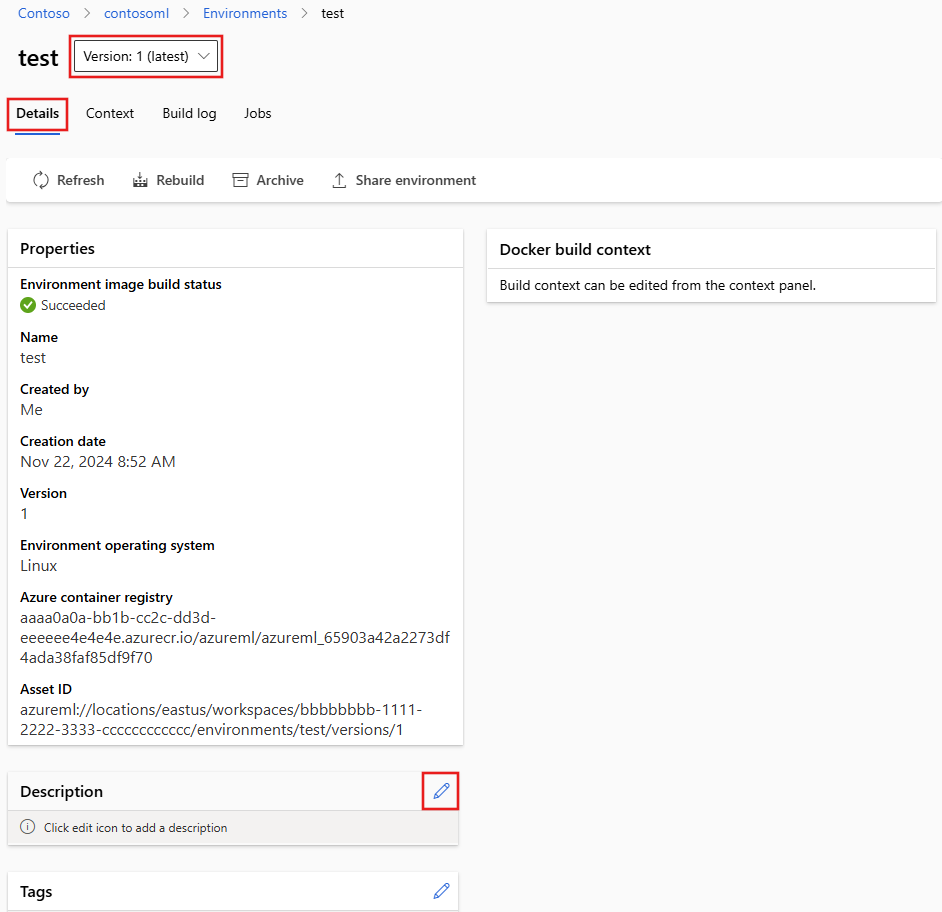The width and height of the screenshot is (942, 912).
Task: Switch to the Context tab
Action: tap(110, 113)
